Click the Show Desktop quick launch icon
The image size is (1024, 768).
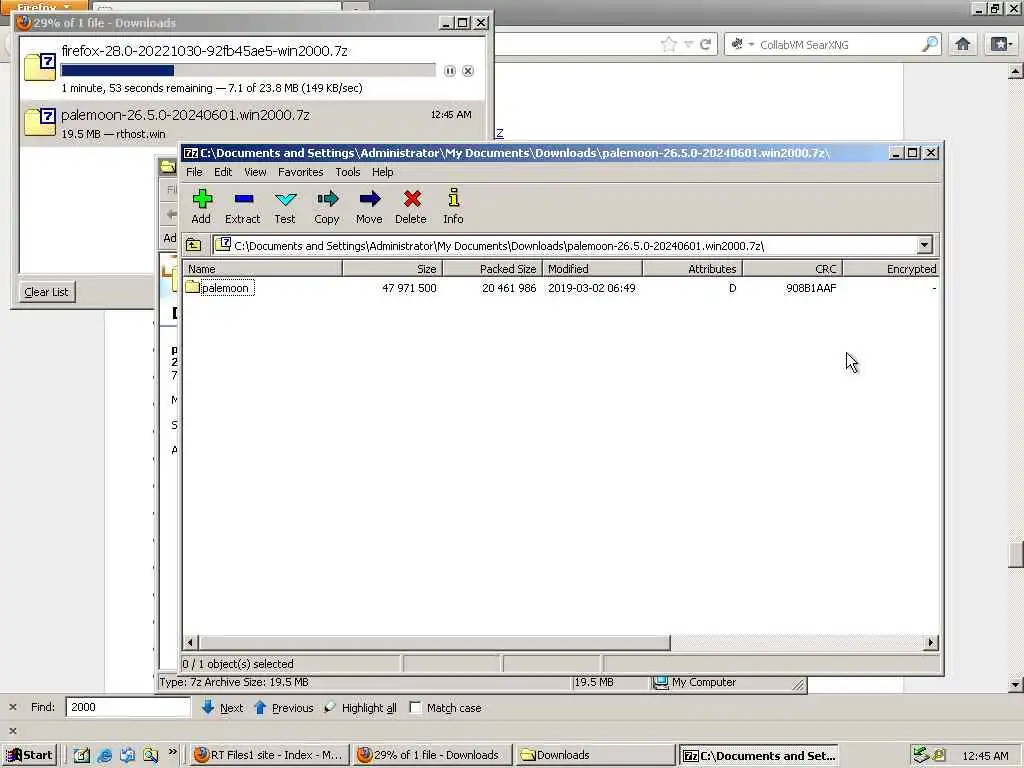pyautogui.click(x=82, y=755)
